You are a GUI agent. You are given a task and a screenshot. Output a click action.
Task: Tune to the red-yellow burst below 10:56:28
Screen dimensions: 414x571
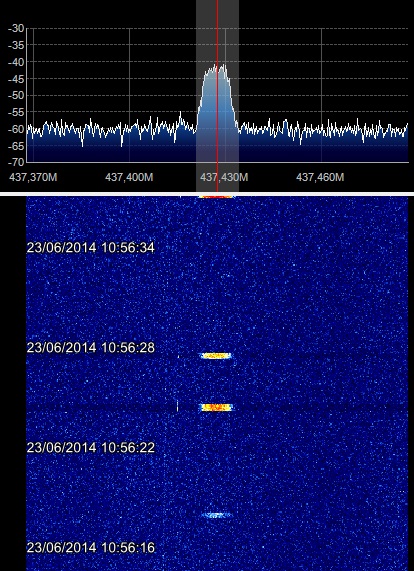coord(217,407)
